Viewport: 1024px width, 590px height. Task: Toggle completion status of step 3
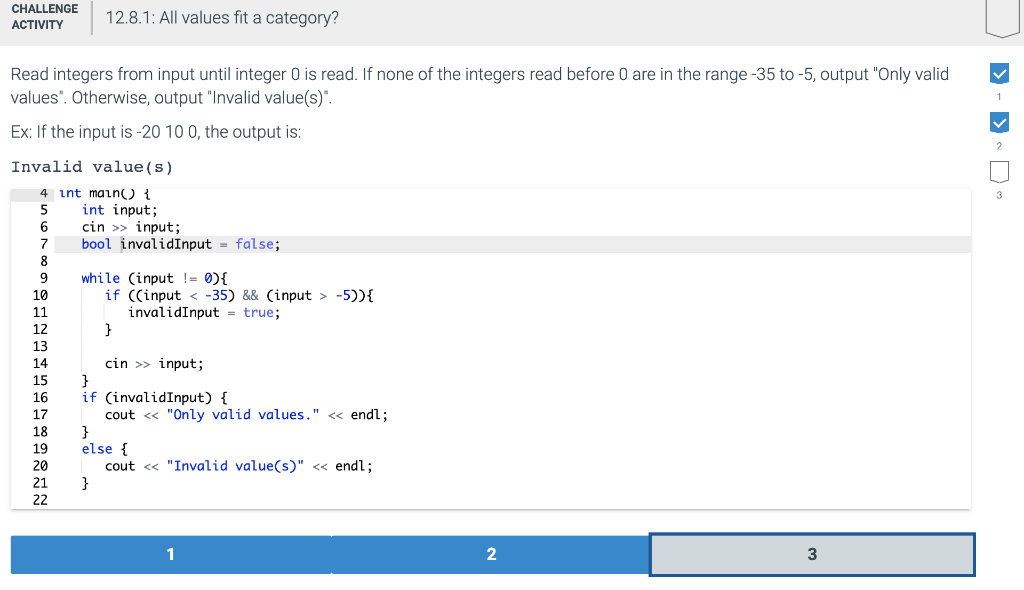point(998,172)
